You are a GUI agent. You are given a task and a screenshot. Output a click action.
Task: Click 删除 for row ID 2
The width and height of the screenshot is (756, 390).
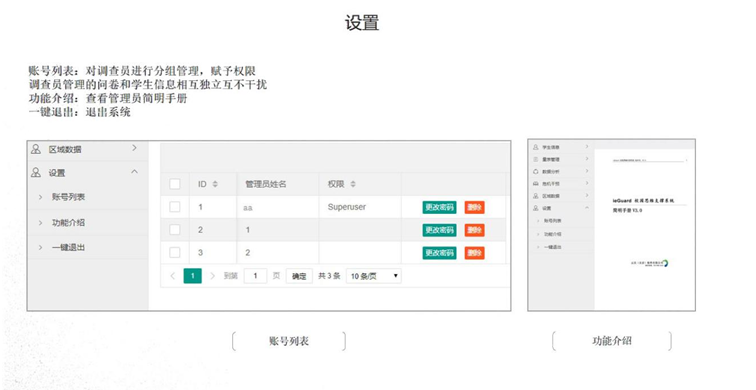(474, 230)
